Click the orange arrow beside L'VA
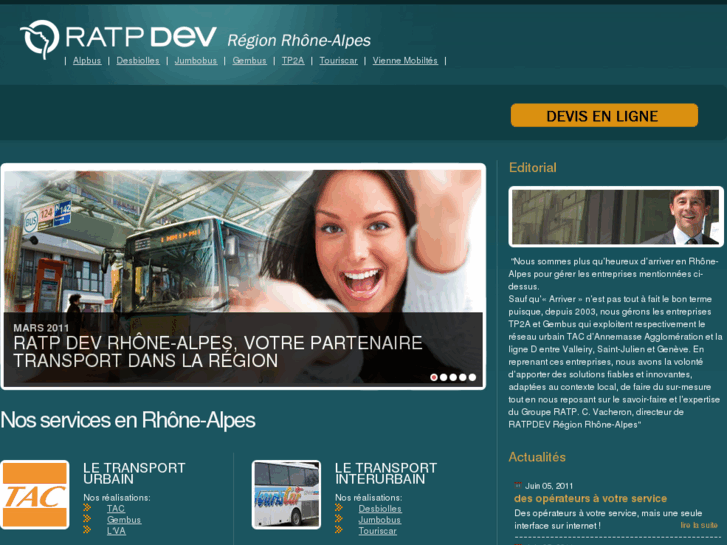Viewport: 727px width, 545px height. 87,530
